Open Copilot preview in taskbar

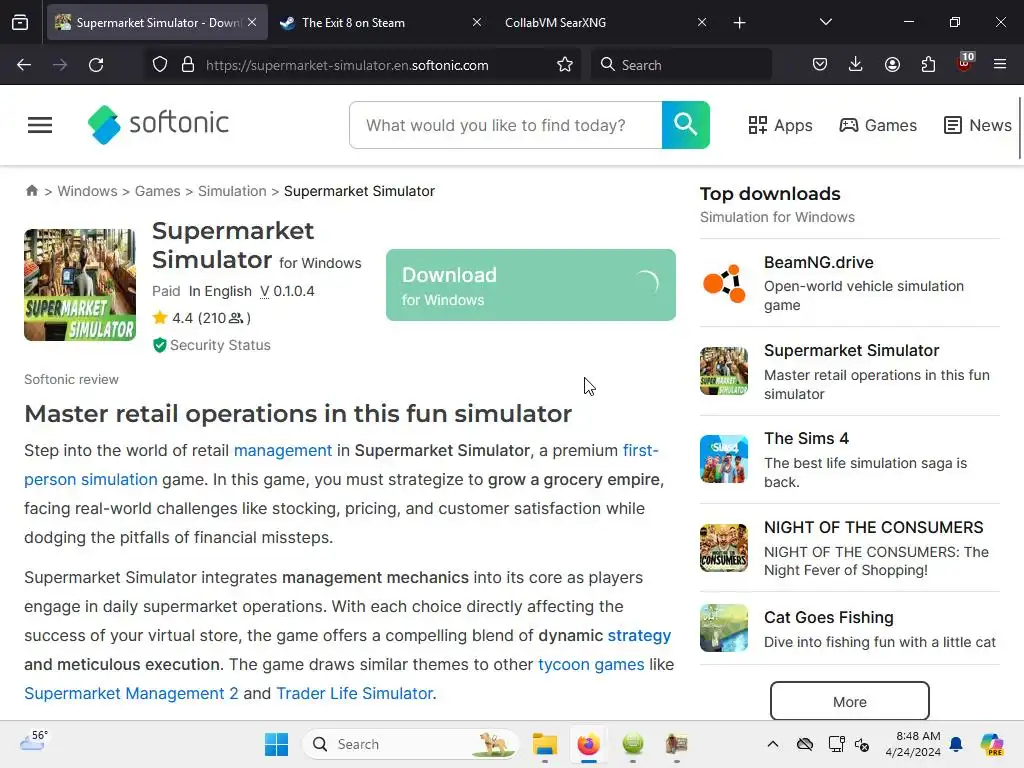pyautogui.click(x=991, y=744)
